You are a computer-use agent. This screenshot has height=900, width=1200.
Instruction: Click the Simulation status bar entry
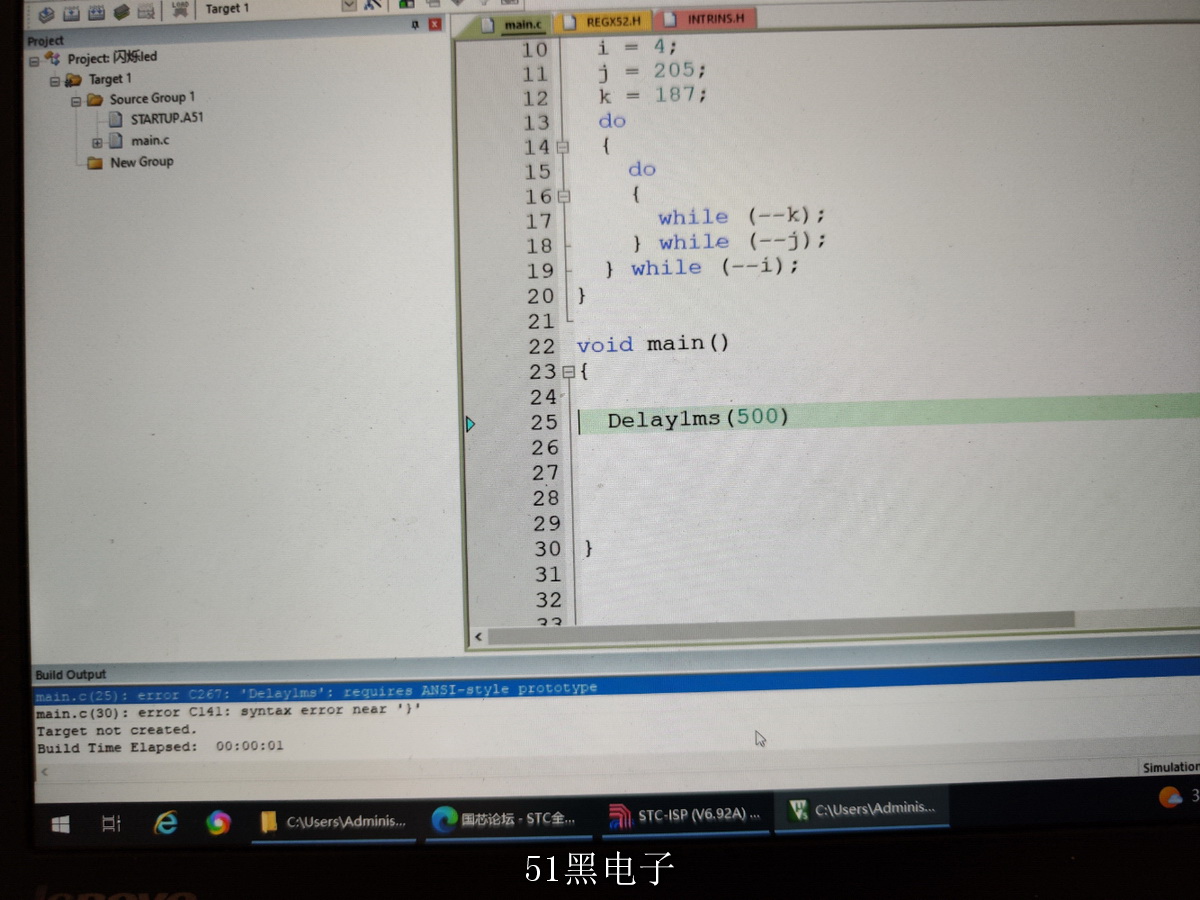tap(1170, 767)
